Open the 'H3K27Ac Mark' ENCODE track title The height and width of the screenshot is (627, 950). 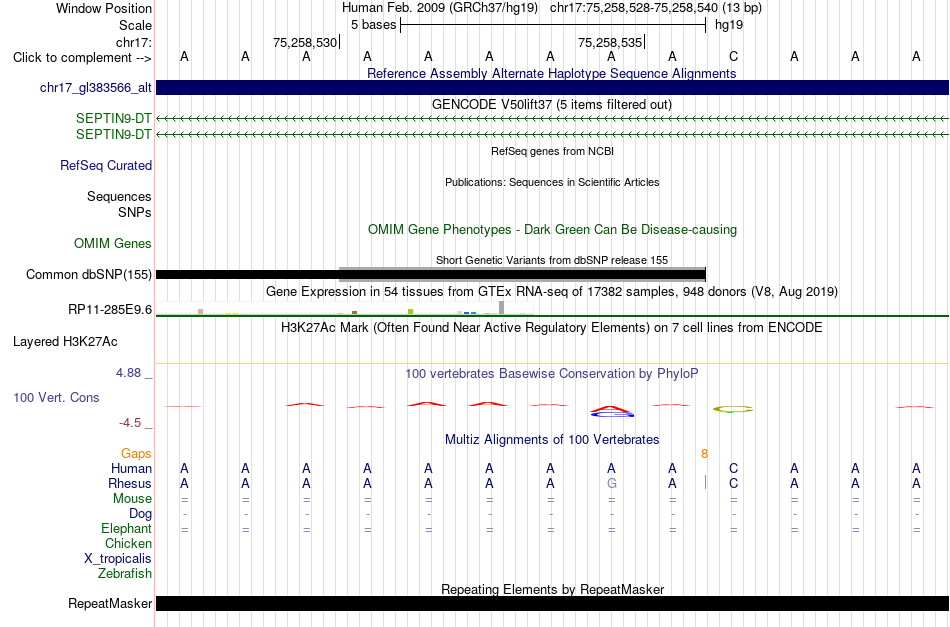pos(552,327)
